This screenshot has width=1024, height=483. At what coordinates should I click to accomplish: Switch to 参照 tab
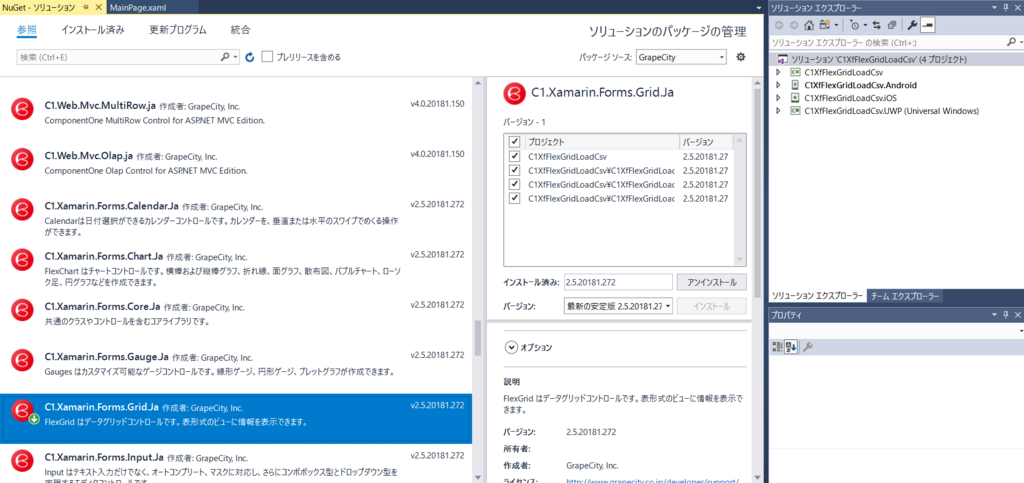(27, 30)
